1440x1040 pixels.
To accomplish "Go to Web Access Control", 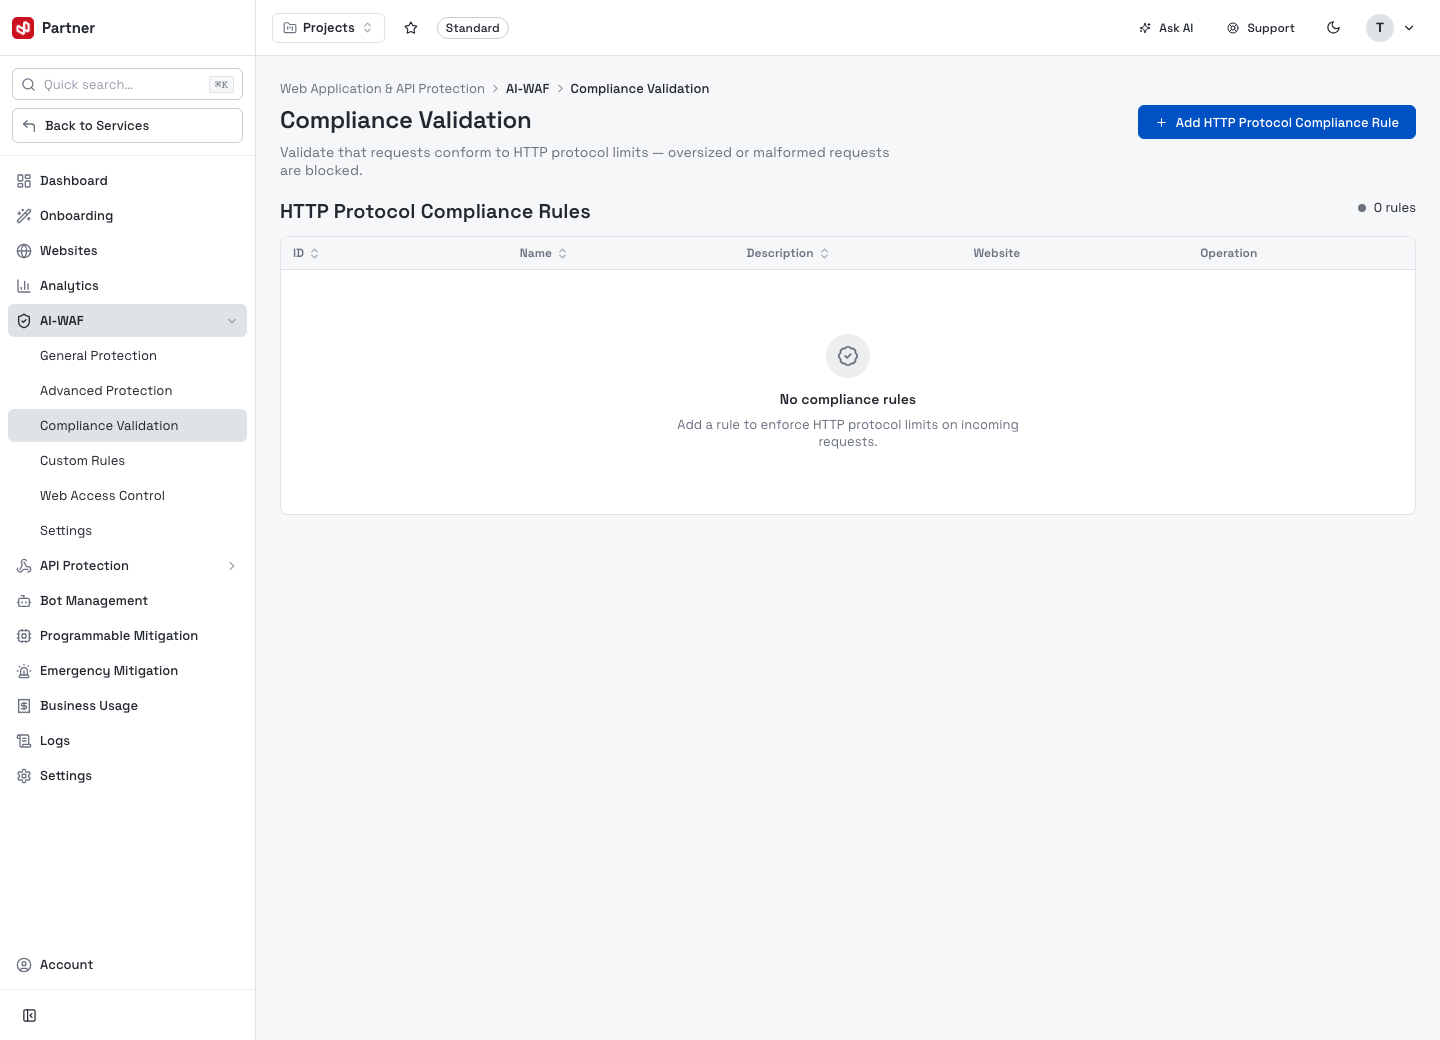I will pyautogui.click(x=127, y=496).
